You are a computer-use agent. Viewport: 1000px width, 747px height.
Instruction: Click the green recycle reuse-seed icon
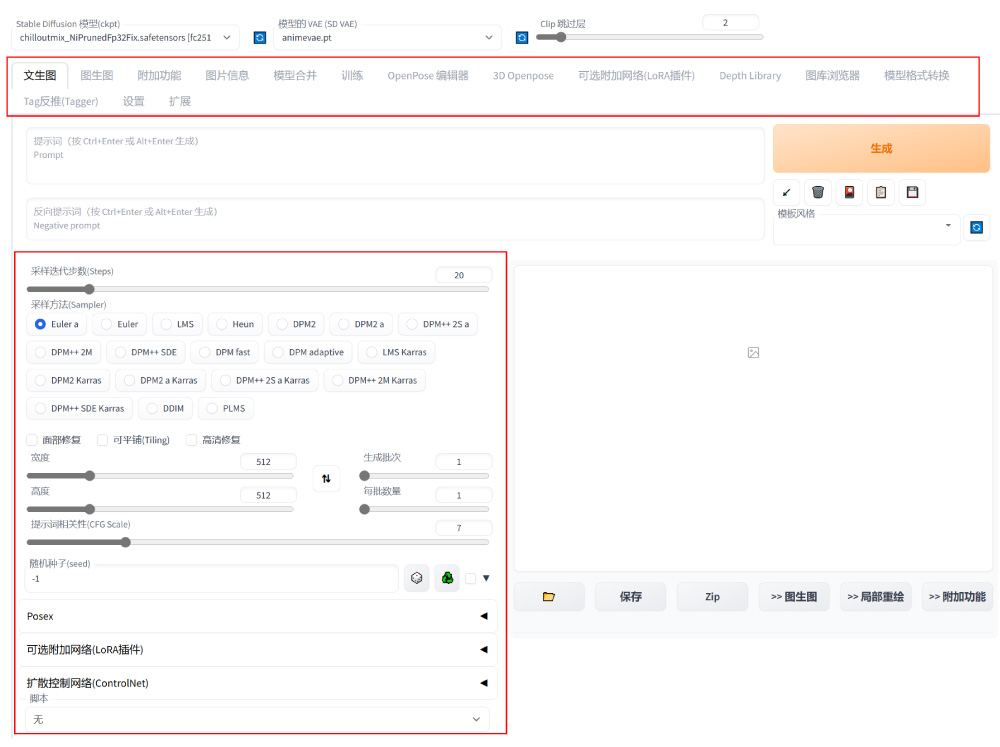(447, 578)
